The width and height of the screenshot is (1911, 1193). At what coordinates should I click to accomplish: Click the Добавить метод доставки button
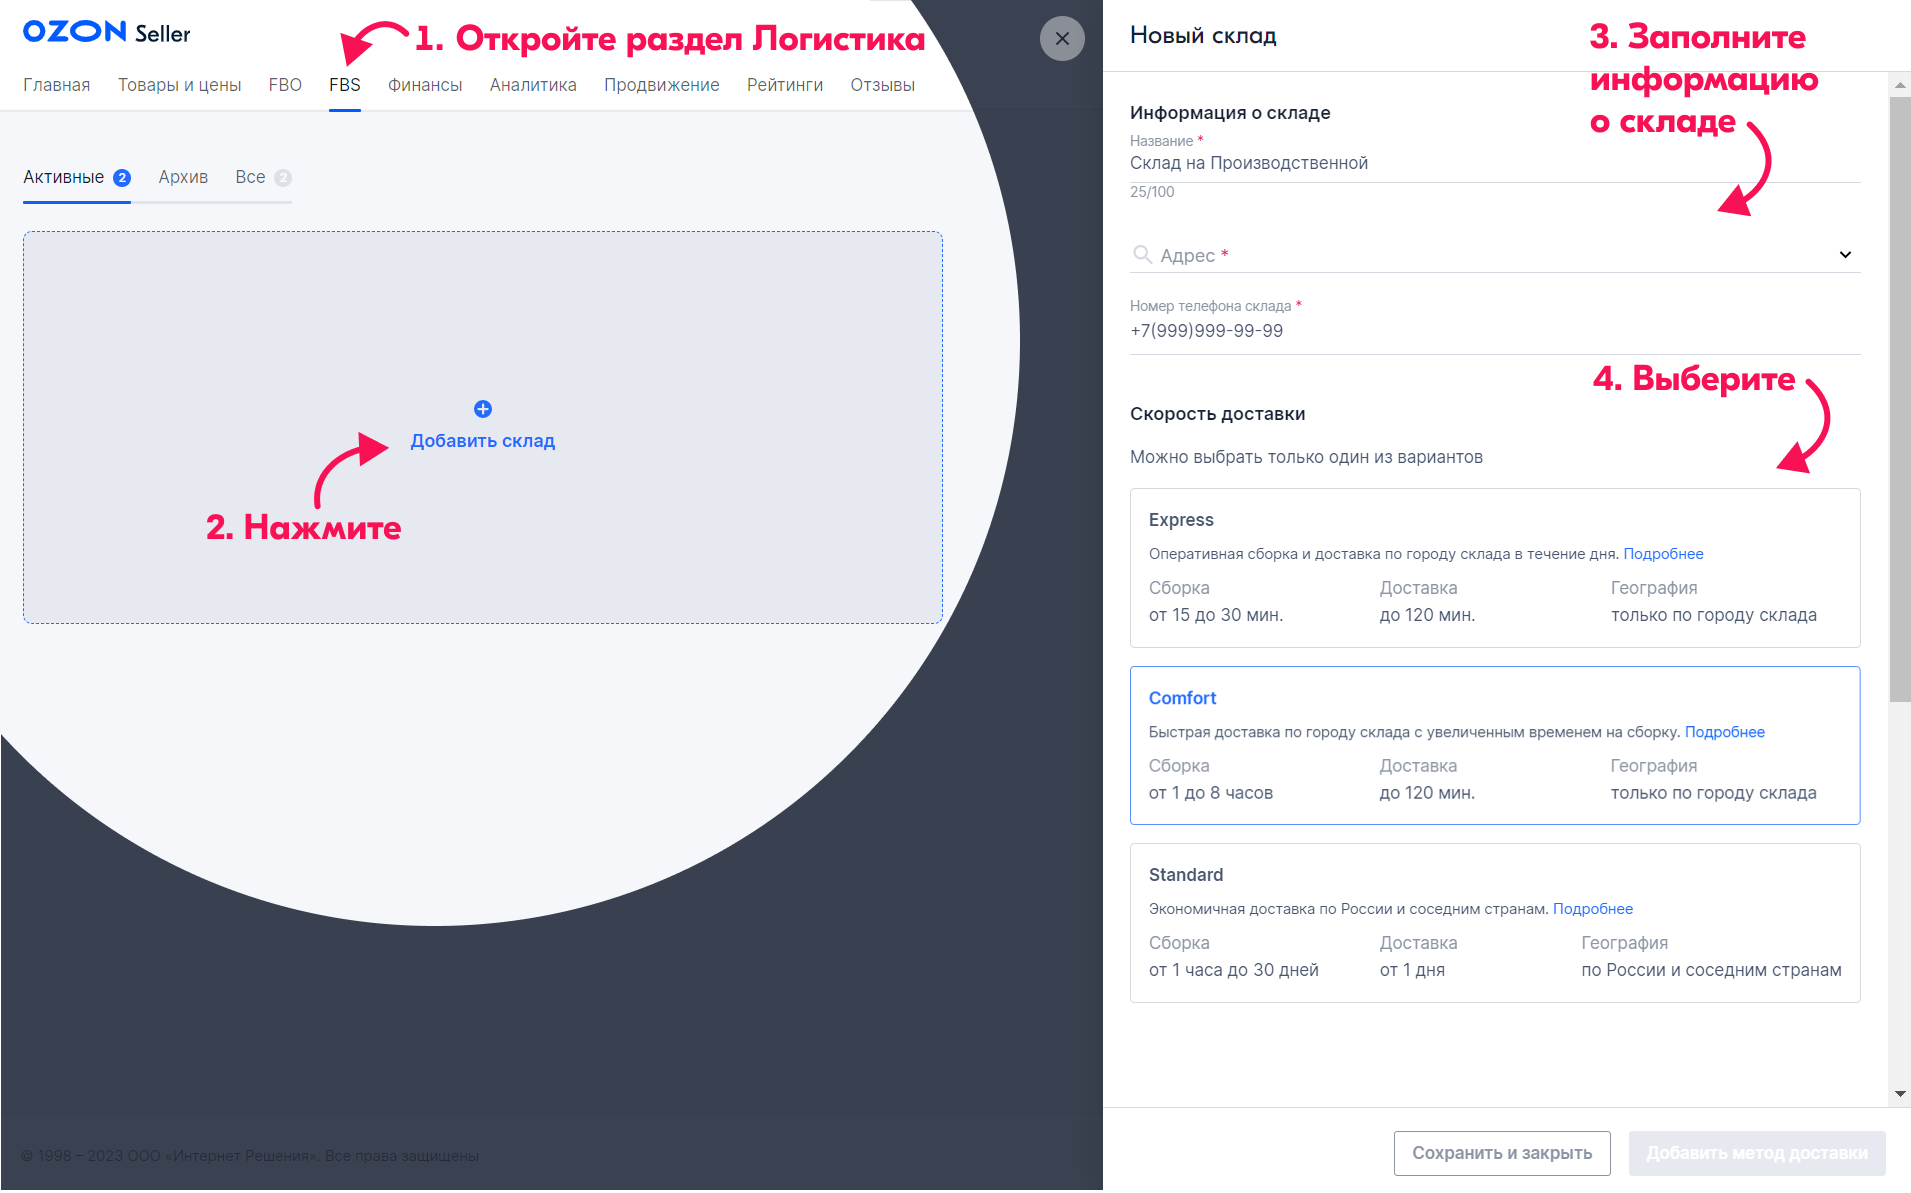1757,1153
